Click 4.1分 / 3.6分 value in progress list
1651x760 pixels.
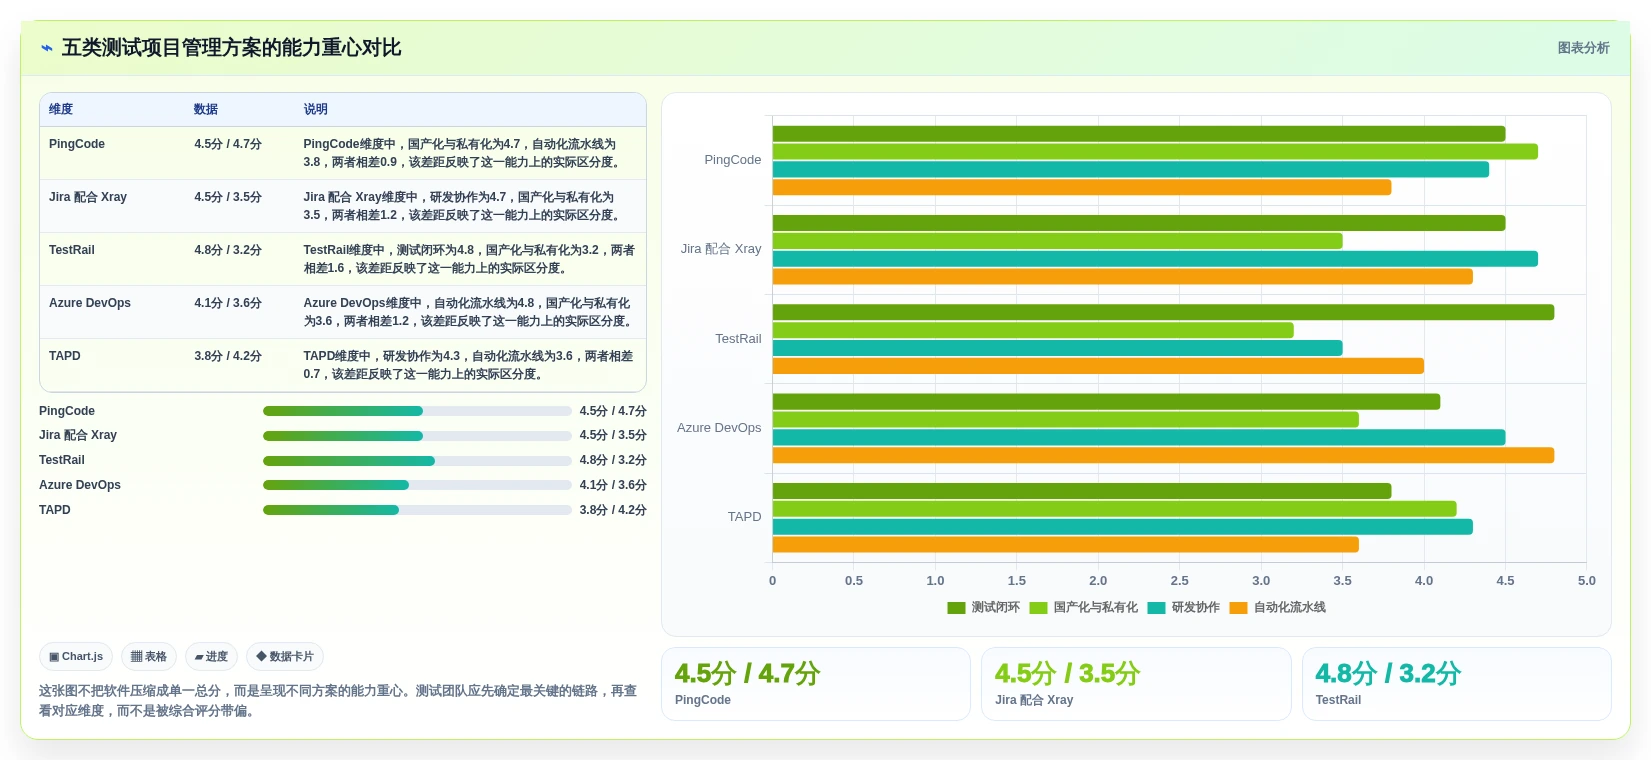tap(613, 485)
